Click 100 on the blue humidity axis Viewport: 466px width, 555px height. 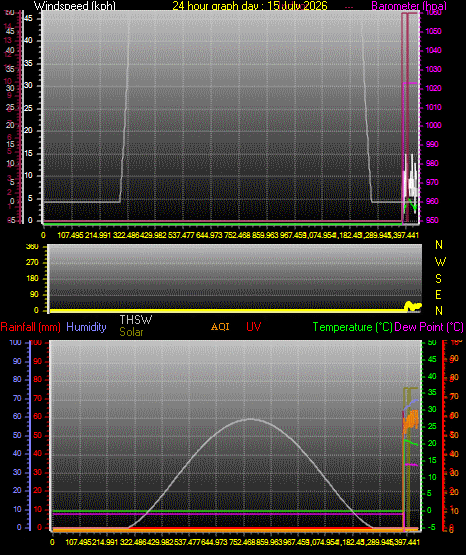tap(16, 342)
